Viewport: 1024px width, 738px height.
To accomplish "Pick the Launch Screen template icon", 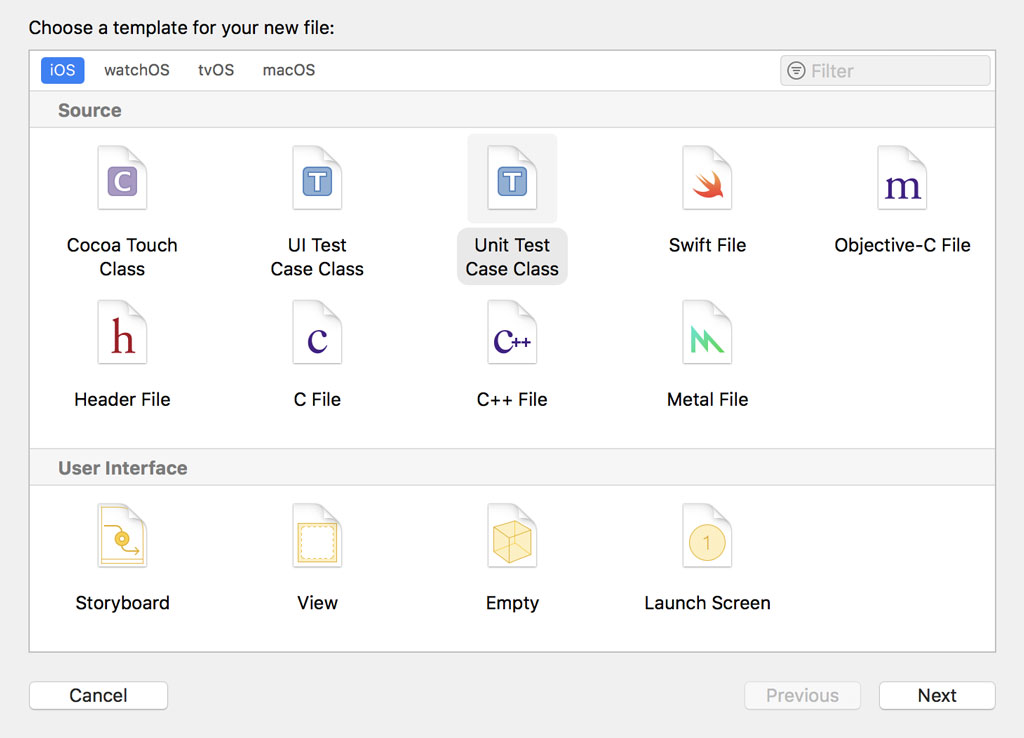I will [707, 537].
